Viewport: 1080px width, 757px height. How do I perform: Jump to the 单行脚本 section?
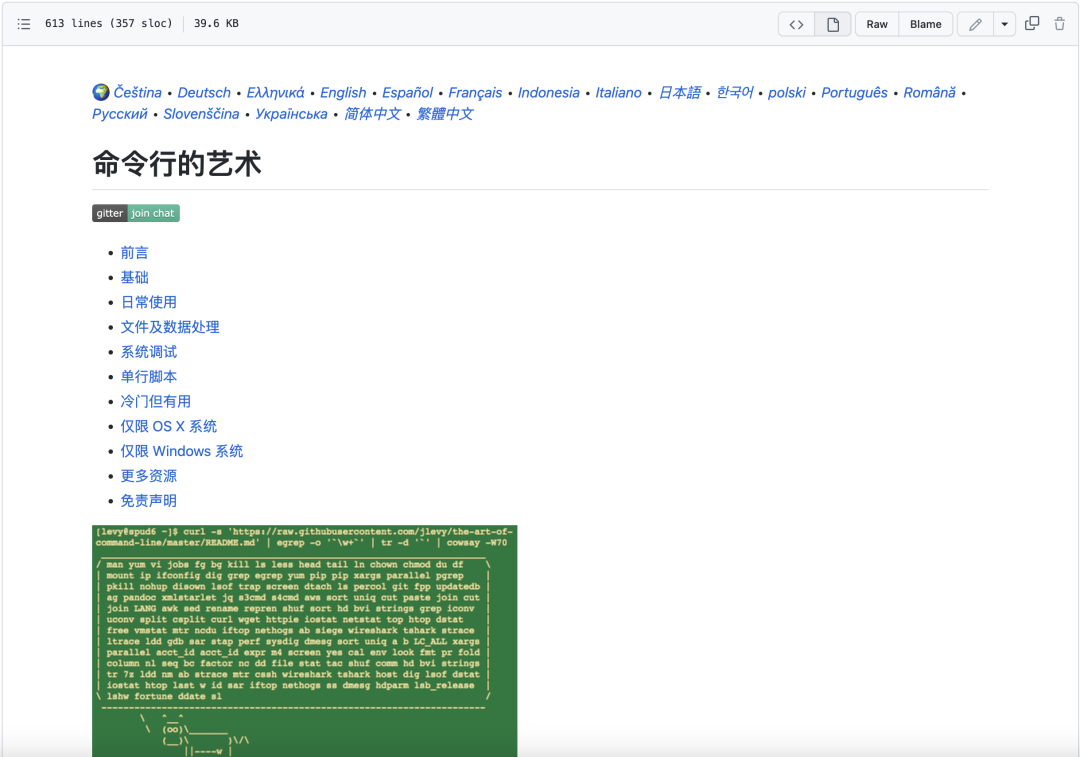(x=149, y=377)
